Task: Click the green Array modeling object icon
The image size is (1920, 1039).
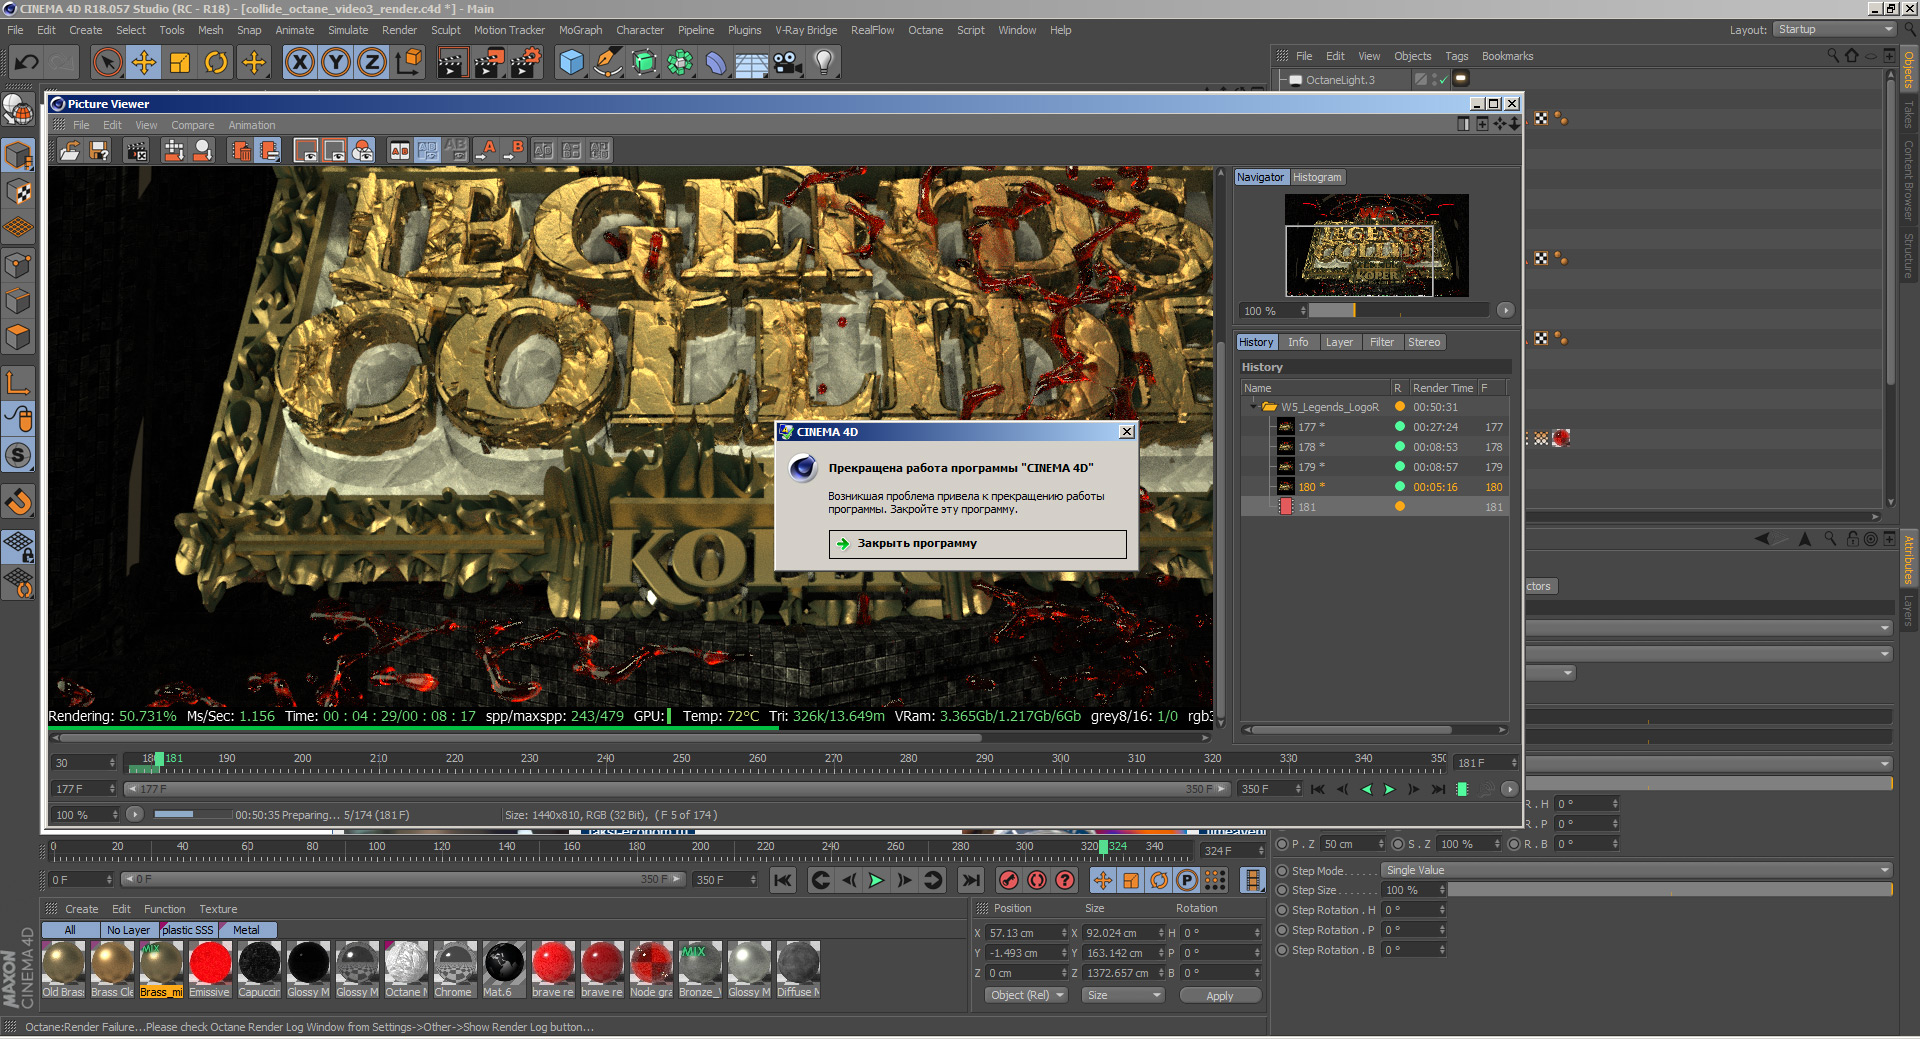Action: tap(680, 63)
